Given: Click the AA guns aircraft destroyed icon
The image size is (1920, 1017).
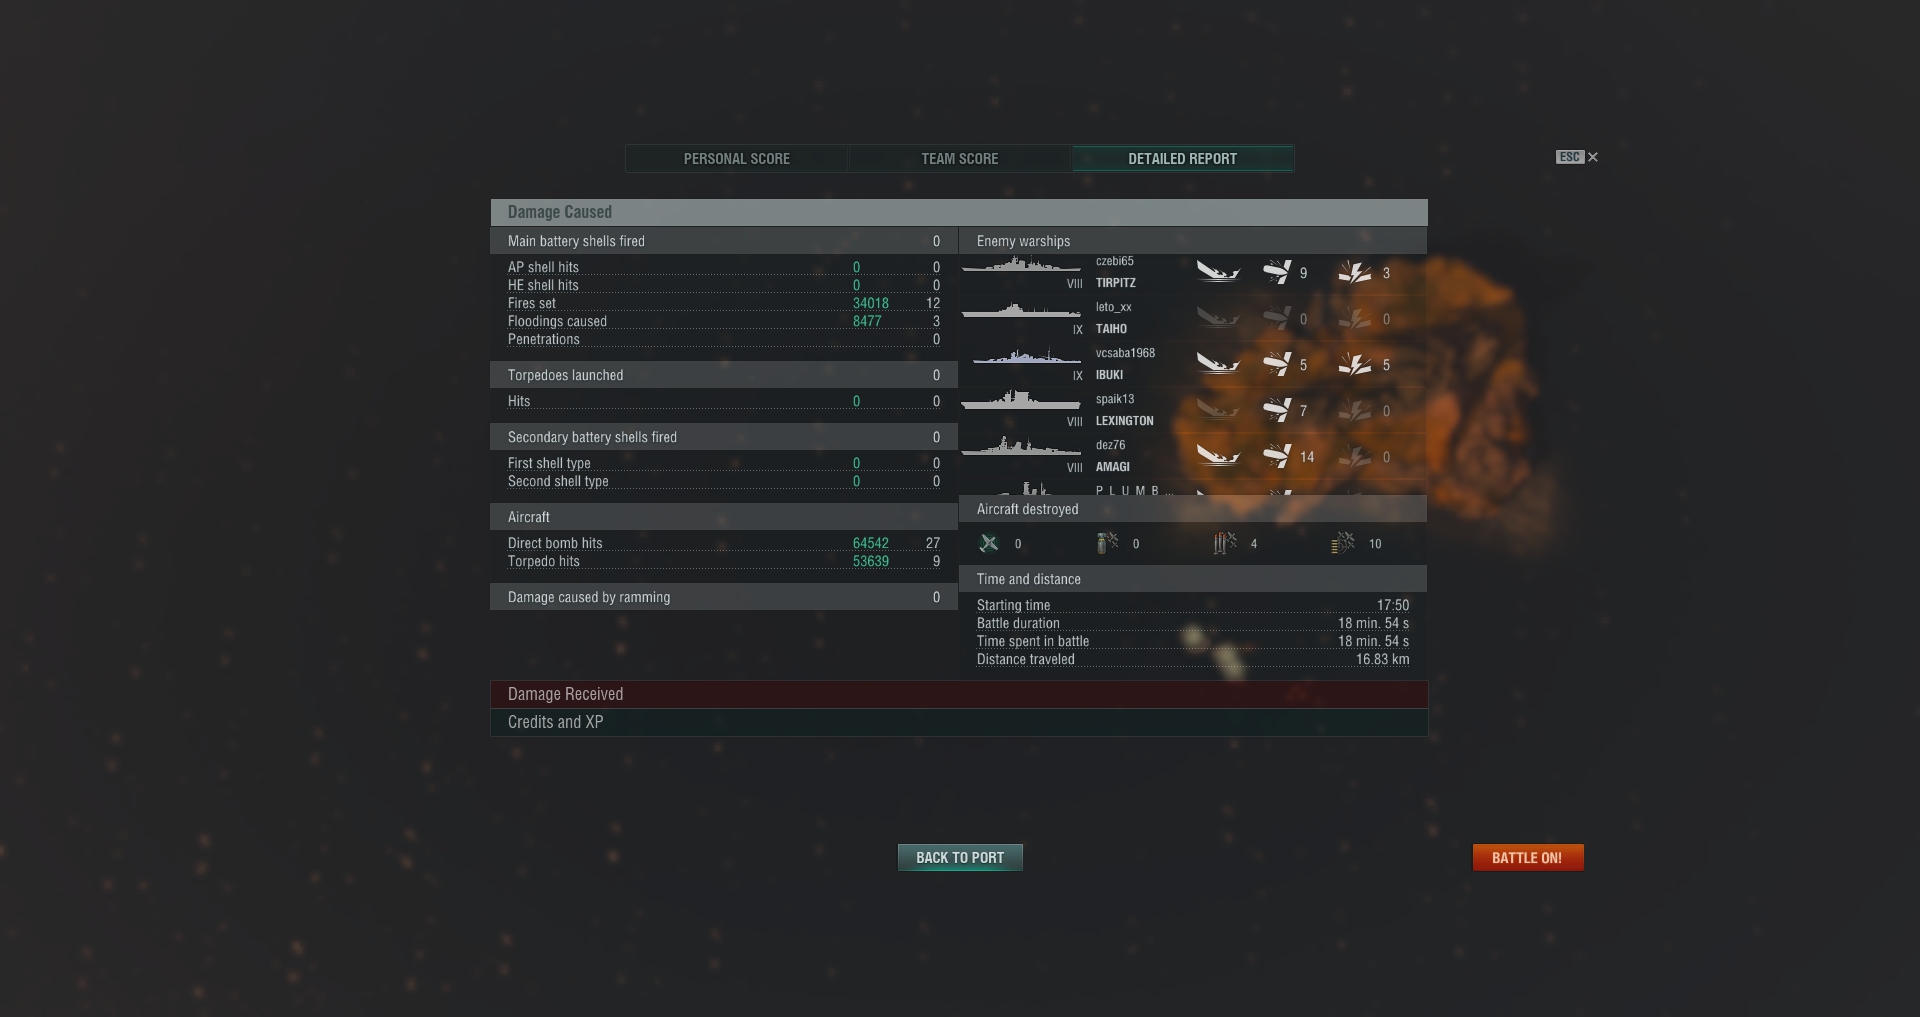Looking at the screenshot, I should point(1343,543).
